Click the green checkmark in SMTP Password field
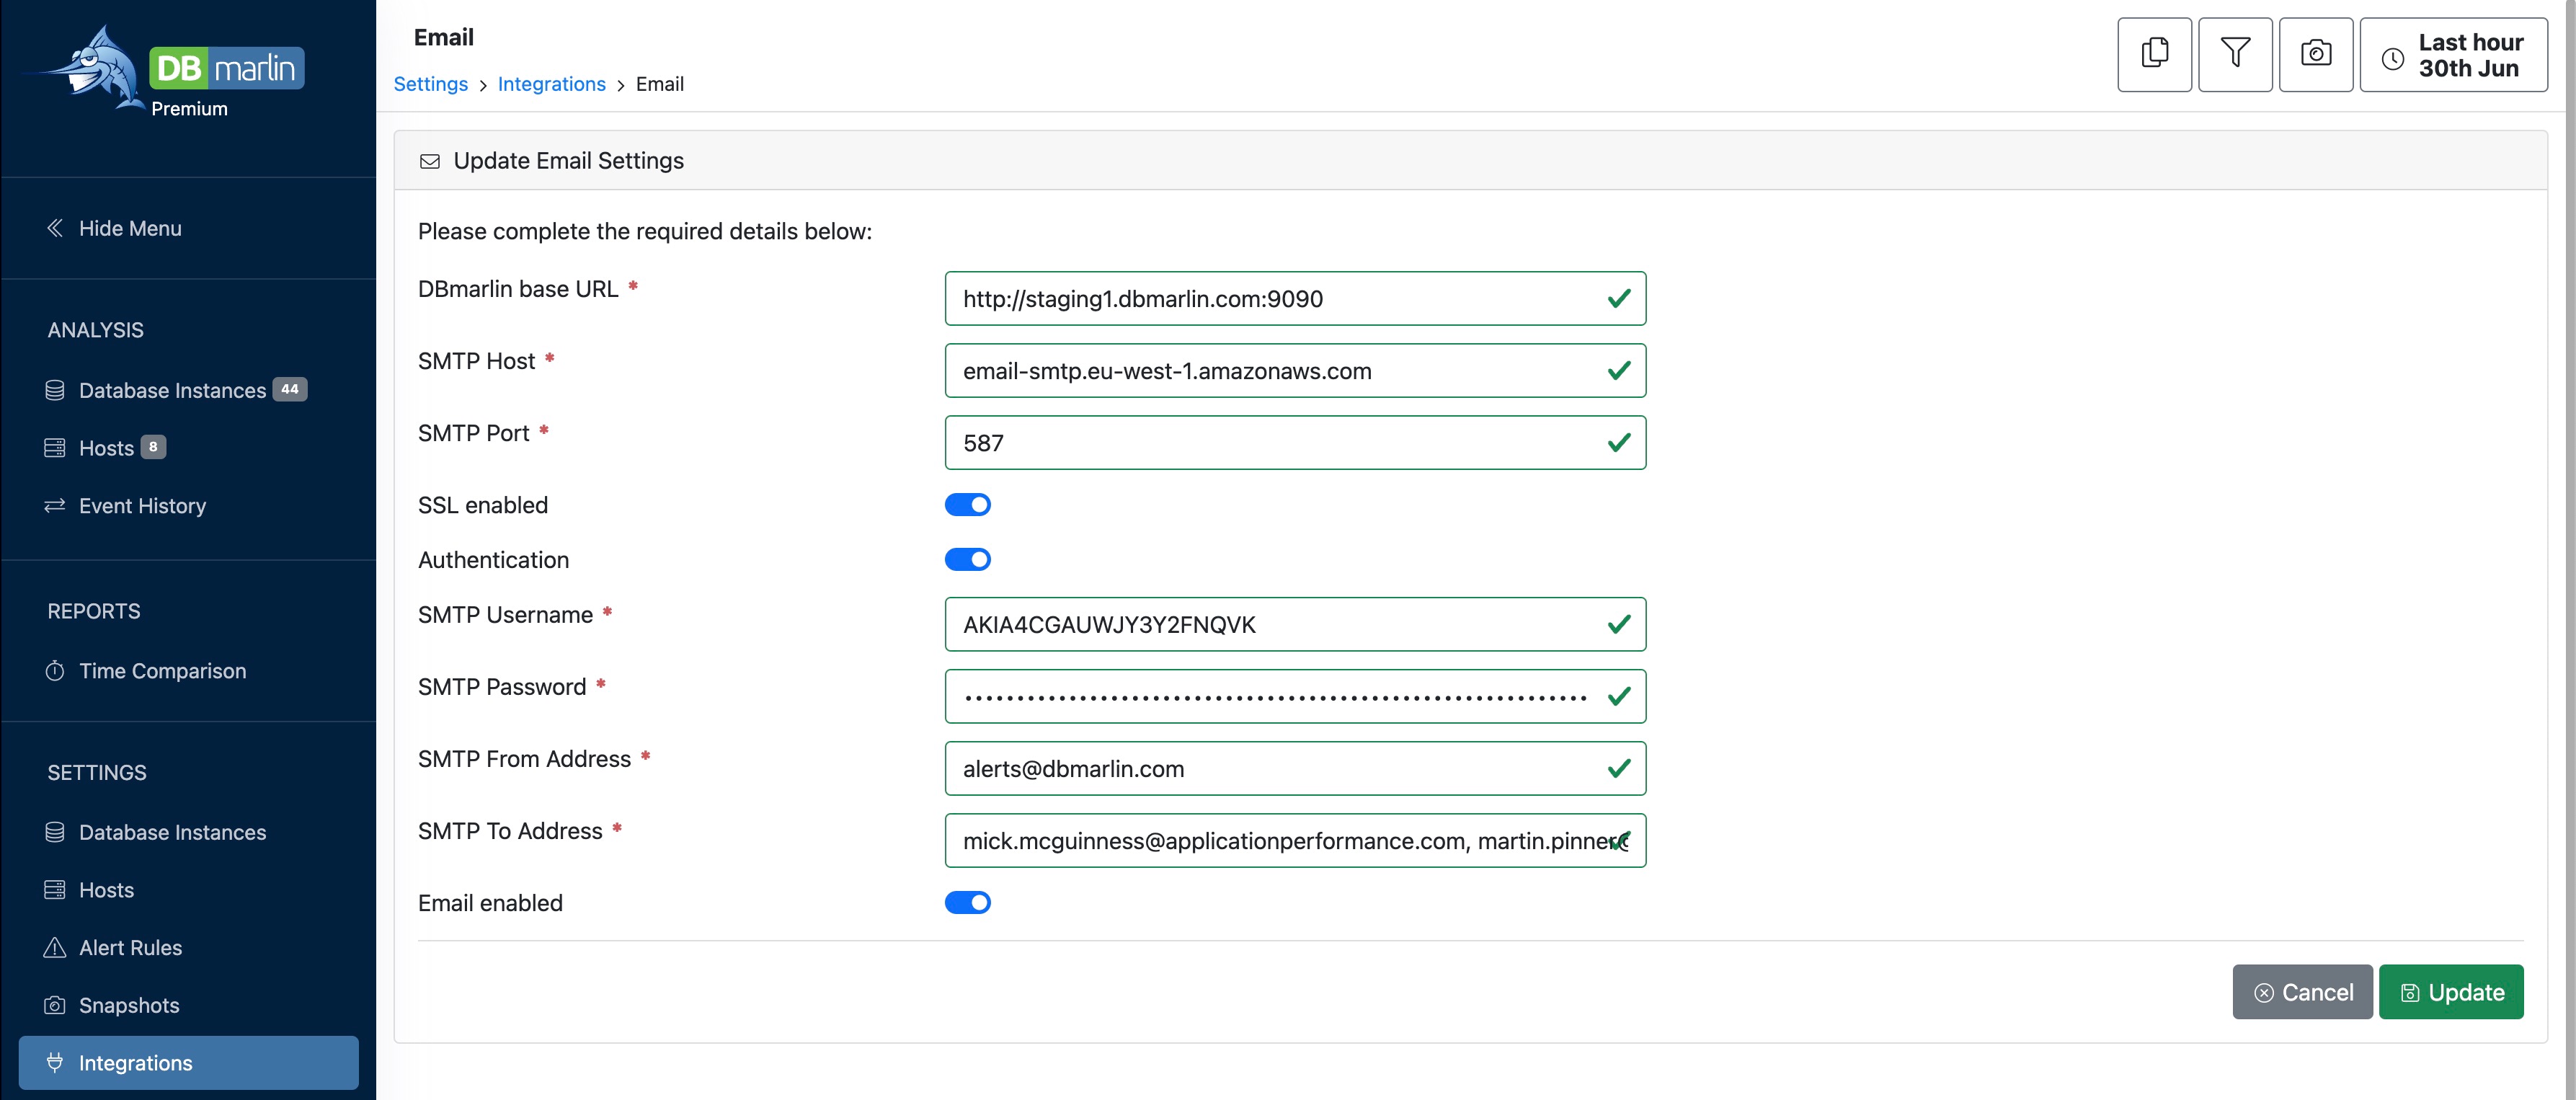The height and width of the screenshot is (1100, 2576). click(1619, 697)
